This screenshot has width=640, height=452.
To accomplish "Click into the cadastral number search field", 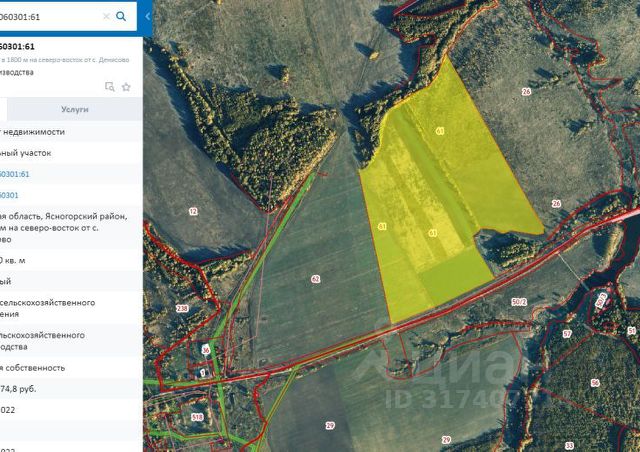I will point(49,16).
